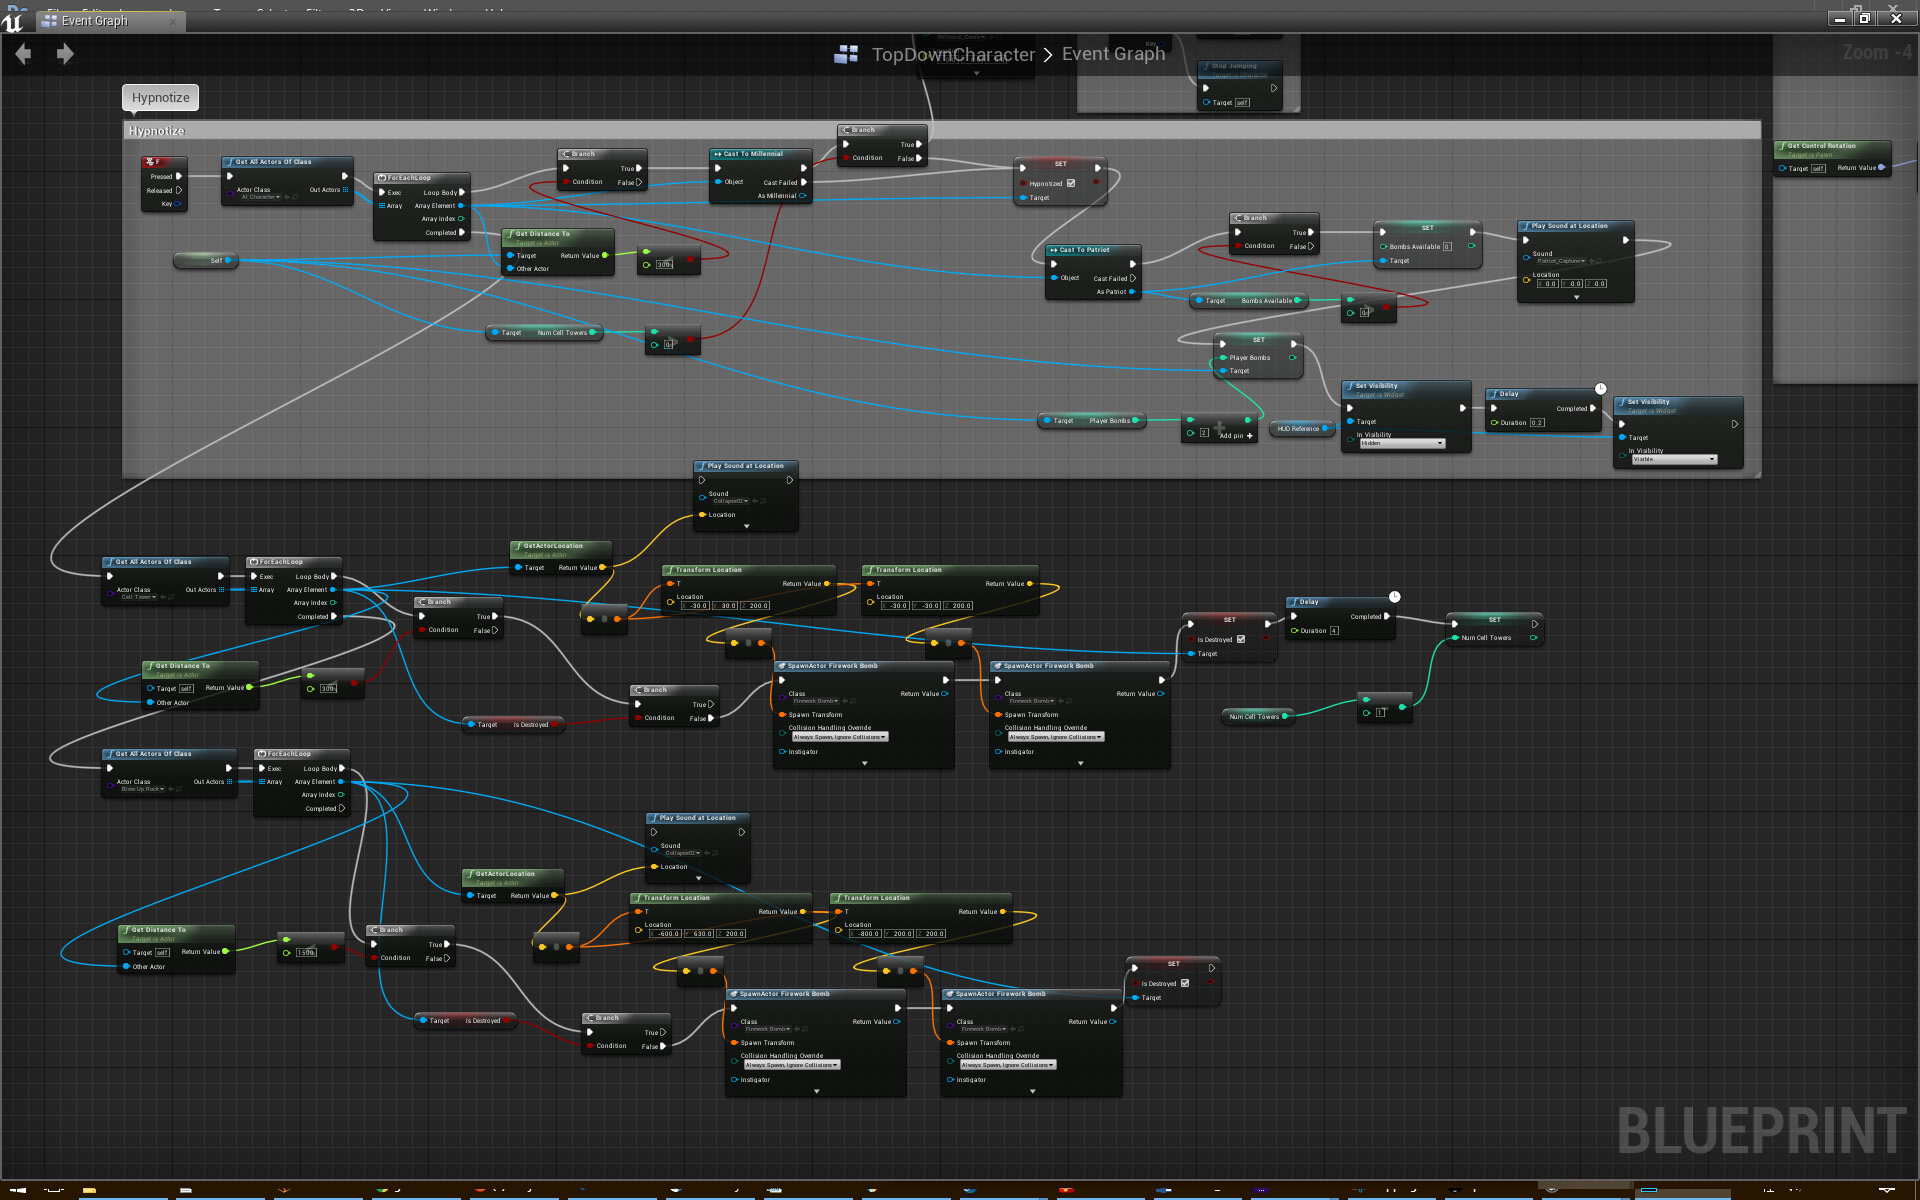This screenshot has height=1200, width=1920.
Task: Click Duration input field showing 0.2
Action: [x=1537, y=423]
